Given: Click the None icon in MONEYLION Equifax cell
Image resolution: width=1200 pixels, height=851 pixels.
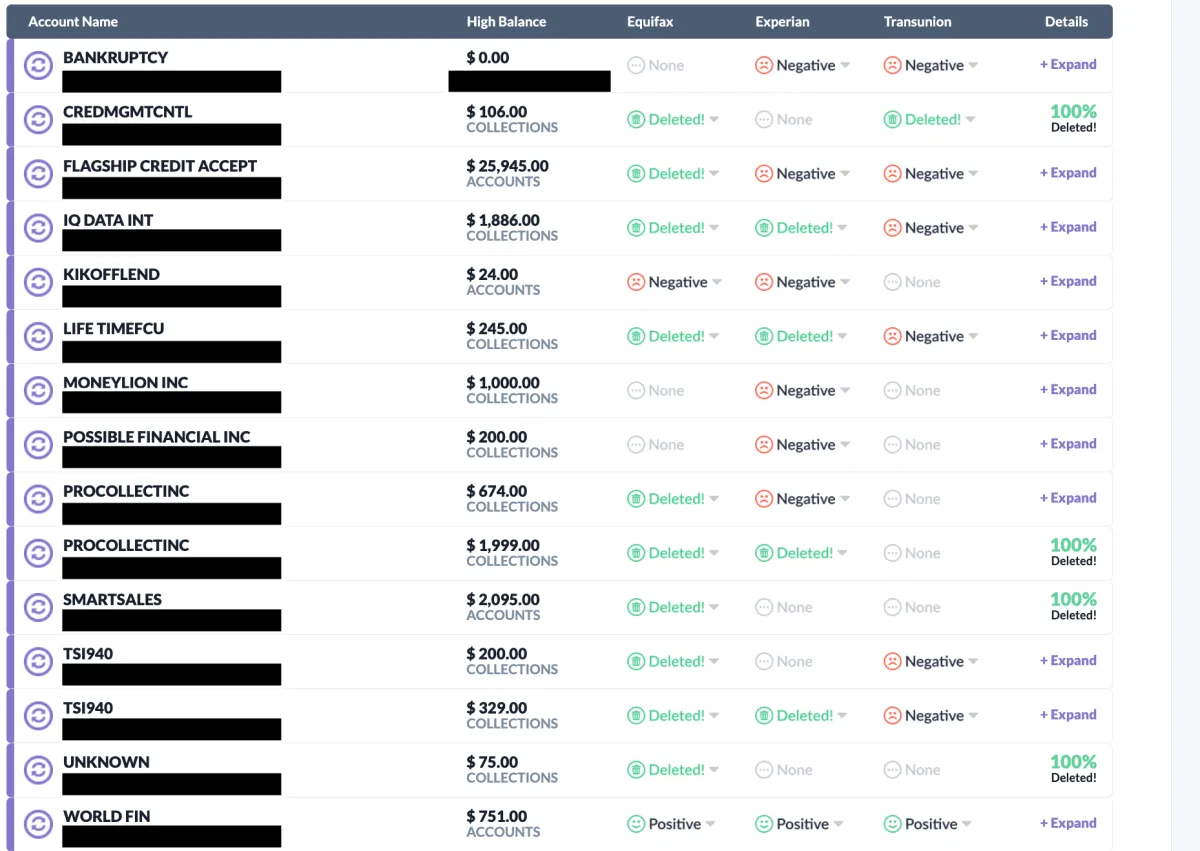Looking at the screenshot, I should click(x=636, y=390).
